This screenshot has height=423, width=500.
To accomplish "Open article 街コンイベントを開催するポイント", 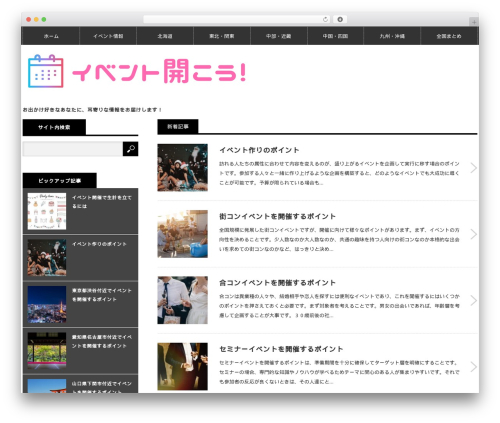I will point(277,216).
